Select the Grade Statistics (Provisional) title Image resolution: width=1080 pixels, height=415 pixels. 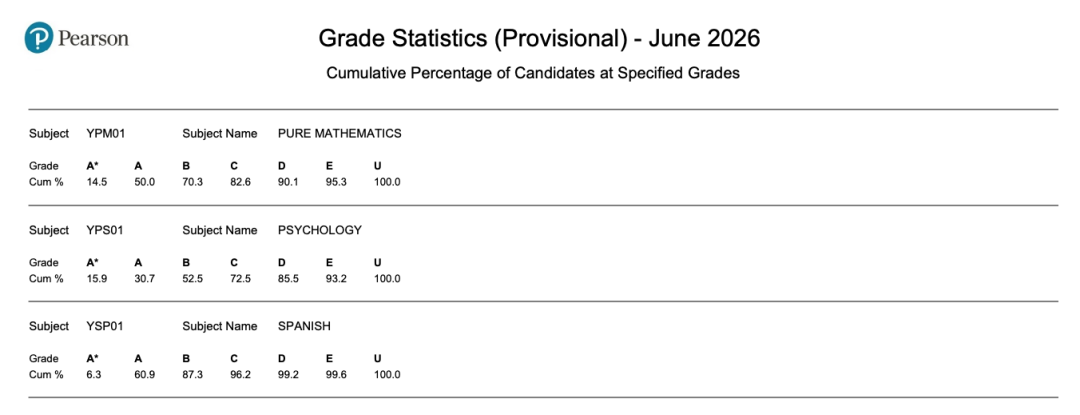[539, 39]
